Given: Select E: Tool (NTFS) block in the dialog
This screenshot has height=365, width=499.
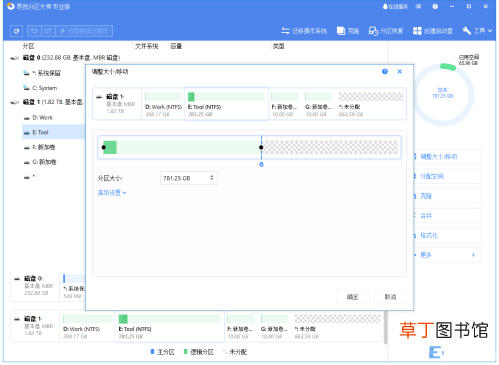Looking at the screenshot, I should pyautogui.click(x=226, y=104).
